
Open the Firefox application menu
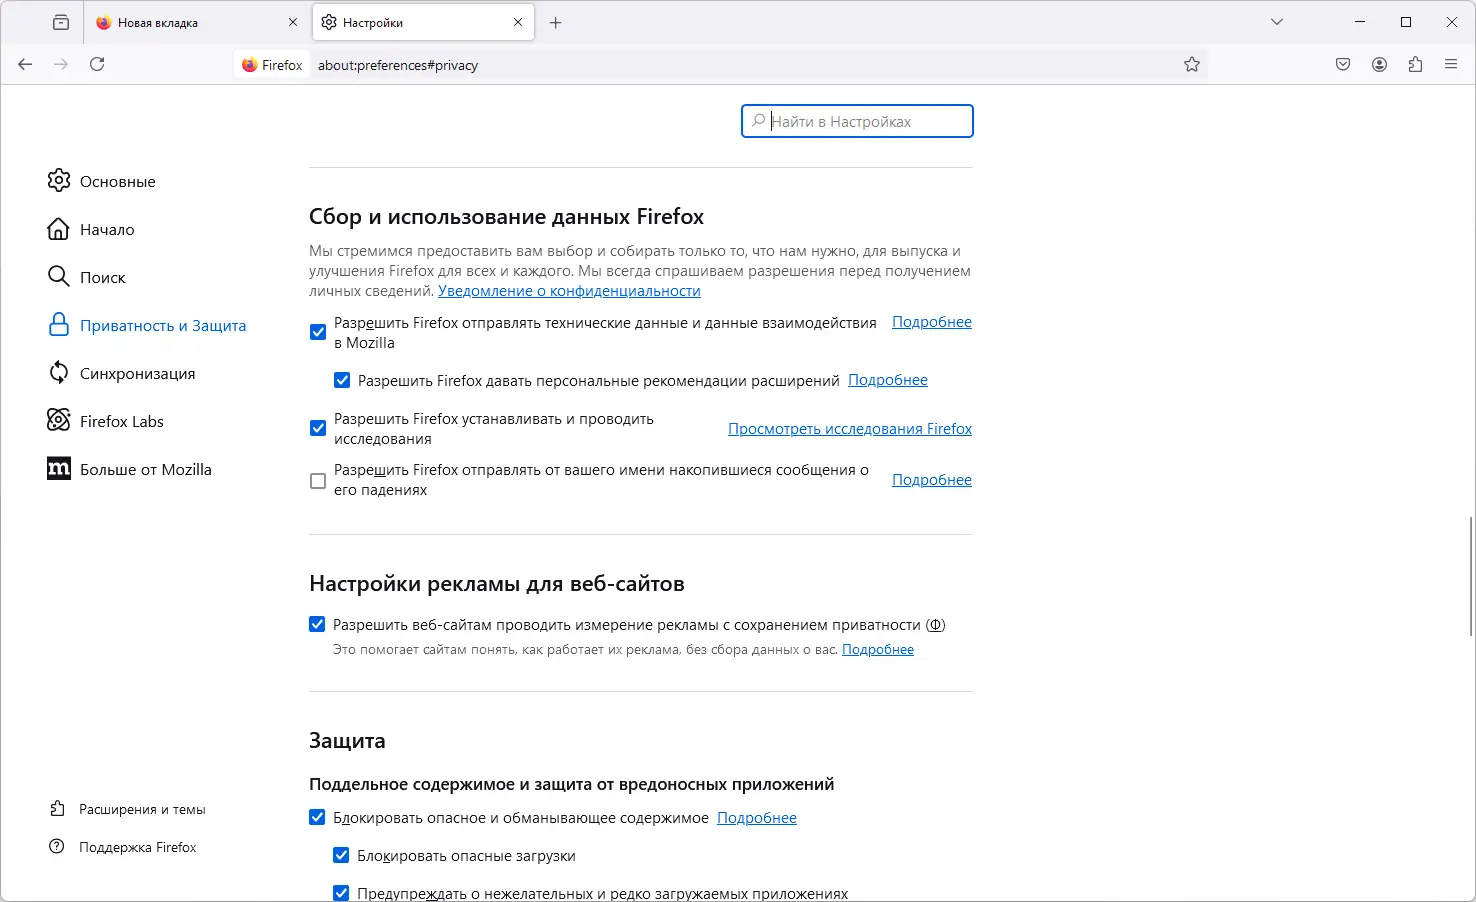(1451, 64)
